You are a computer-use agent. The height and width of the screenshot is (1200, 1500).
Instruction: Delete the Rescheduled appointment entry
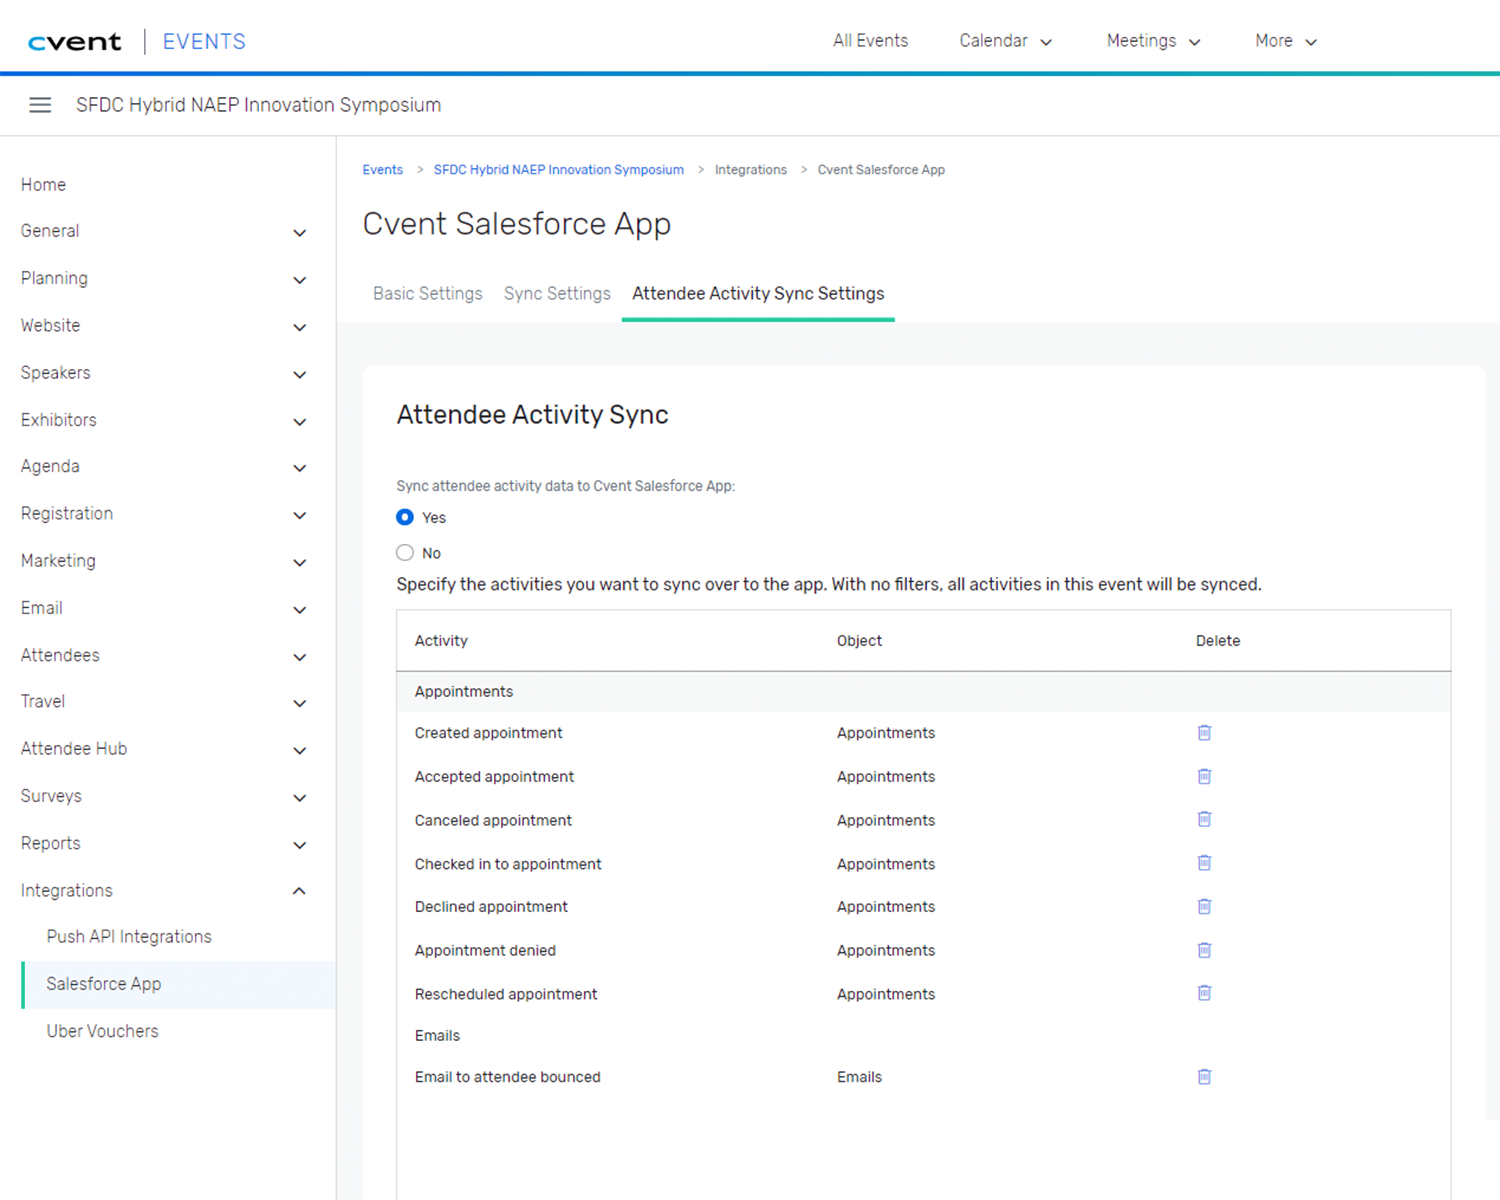[x=1204, y=993]
